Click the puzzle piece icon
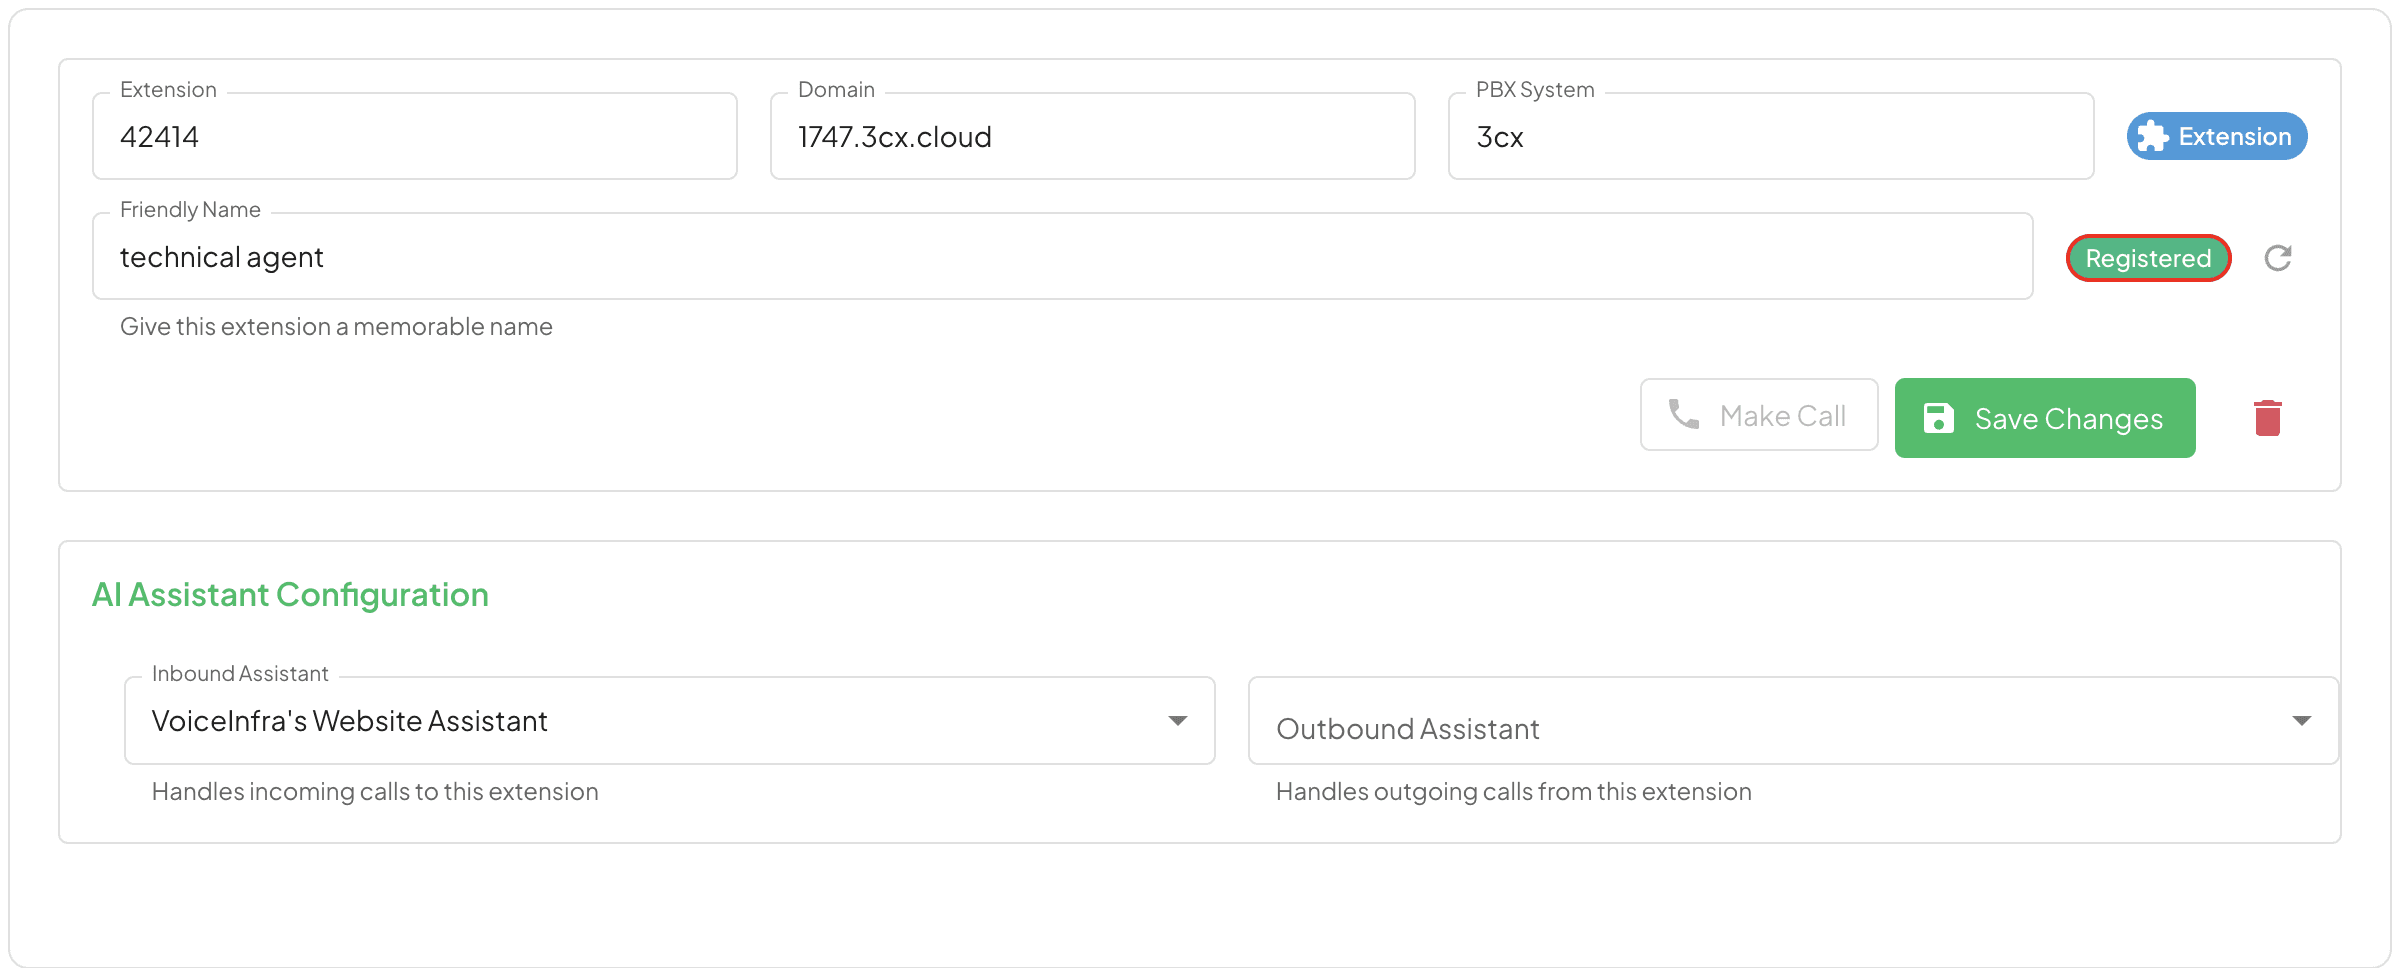The height and width of the screenshot is (968, 2392). [x=2153, y=137]
